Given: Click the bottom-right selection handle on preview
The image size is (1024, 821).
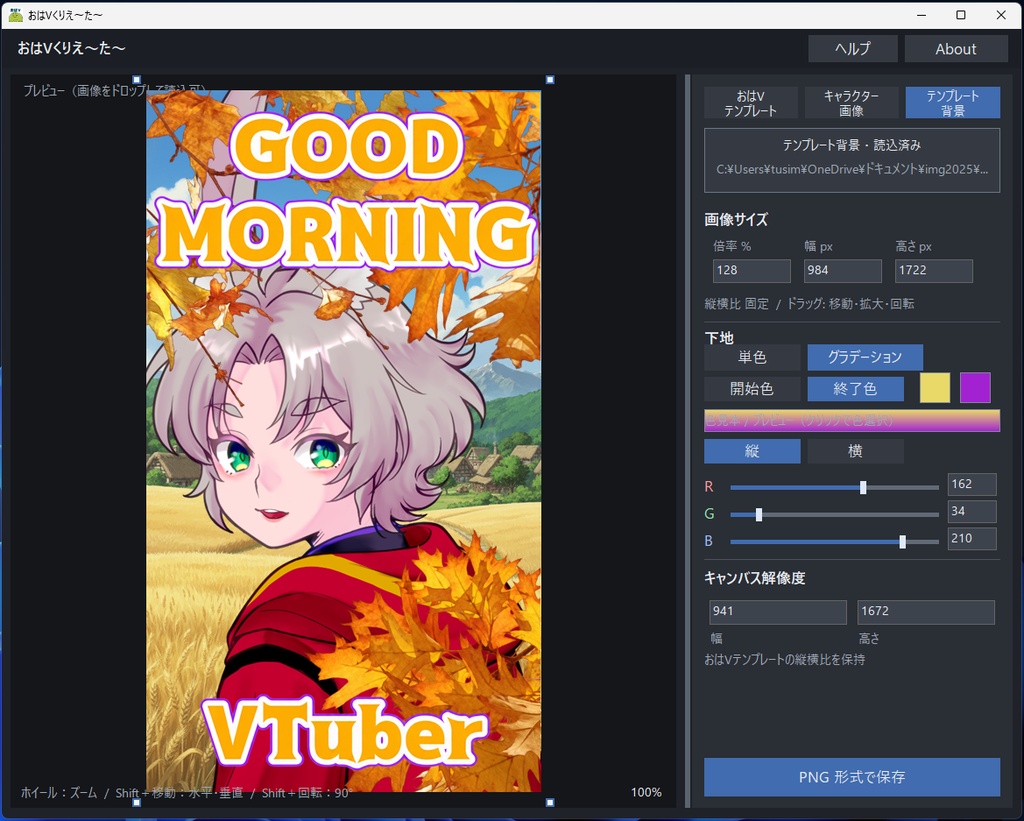Looking at the screenshot, I should [550, 803].
